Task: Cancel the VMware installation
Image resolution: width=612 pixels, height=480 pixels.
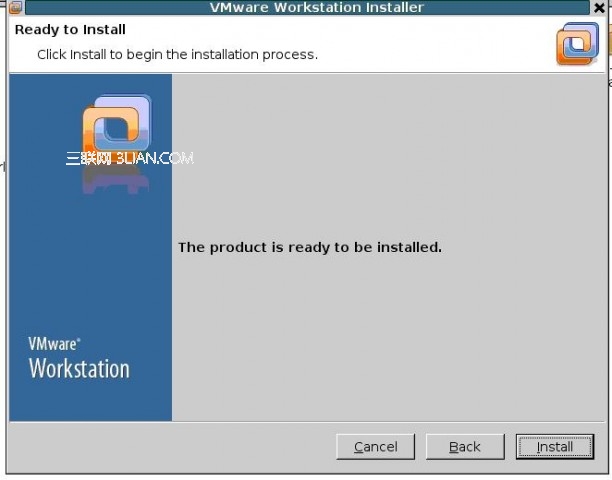Action: pyautogui.click(x=375, y=446)
